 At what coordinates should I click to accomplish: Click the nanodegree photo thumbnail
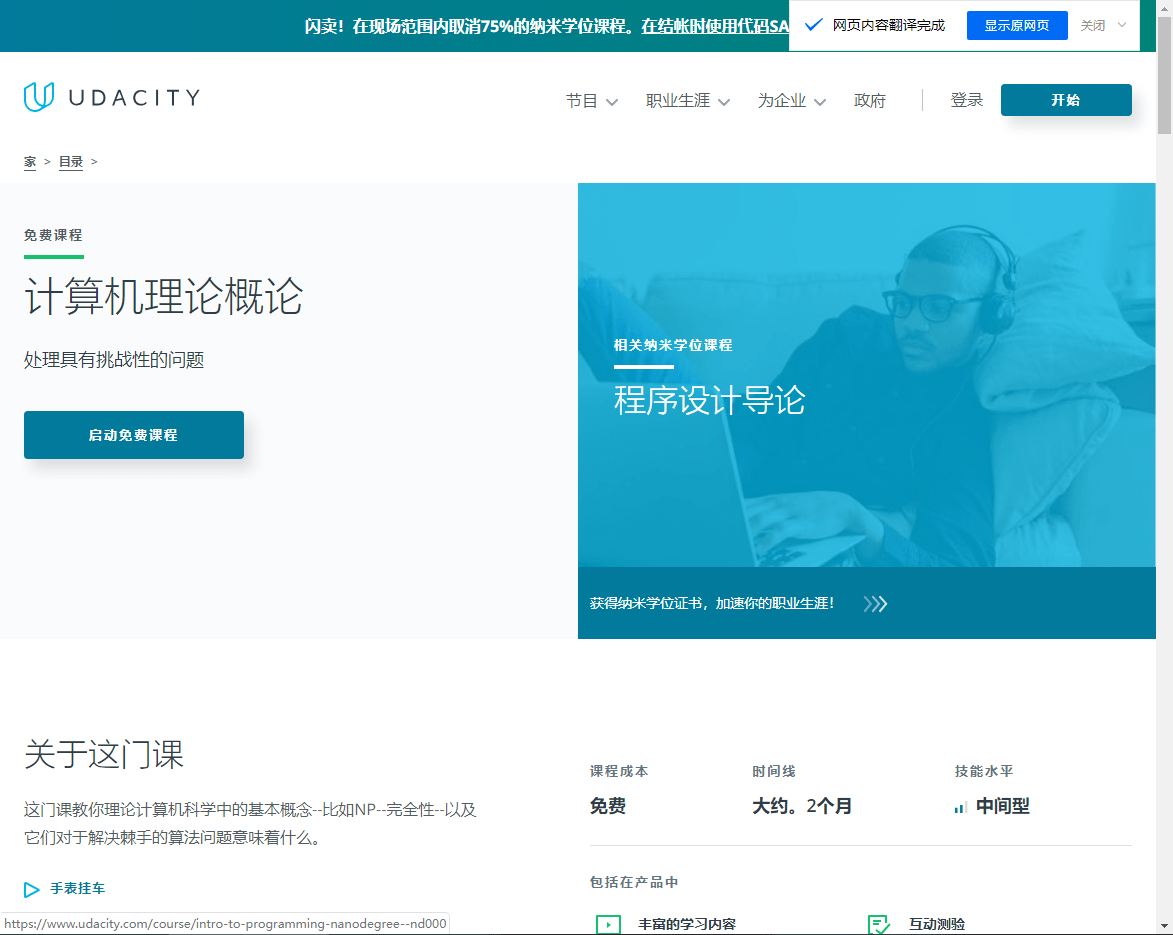[866, 375]
